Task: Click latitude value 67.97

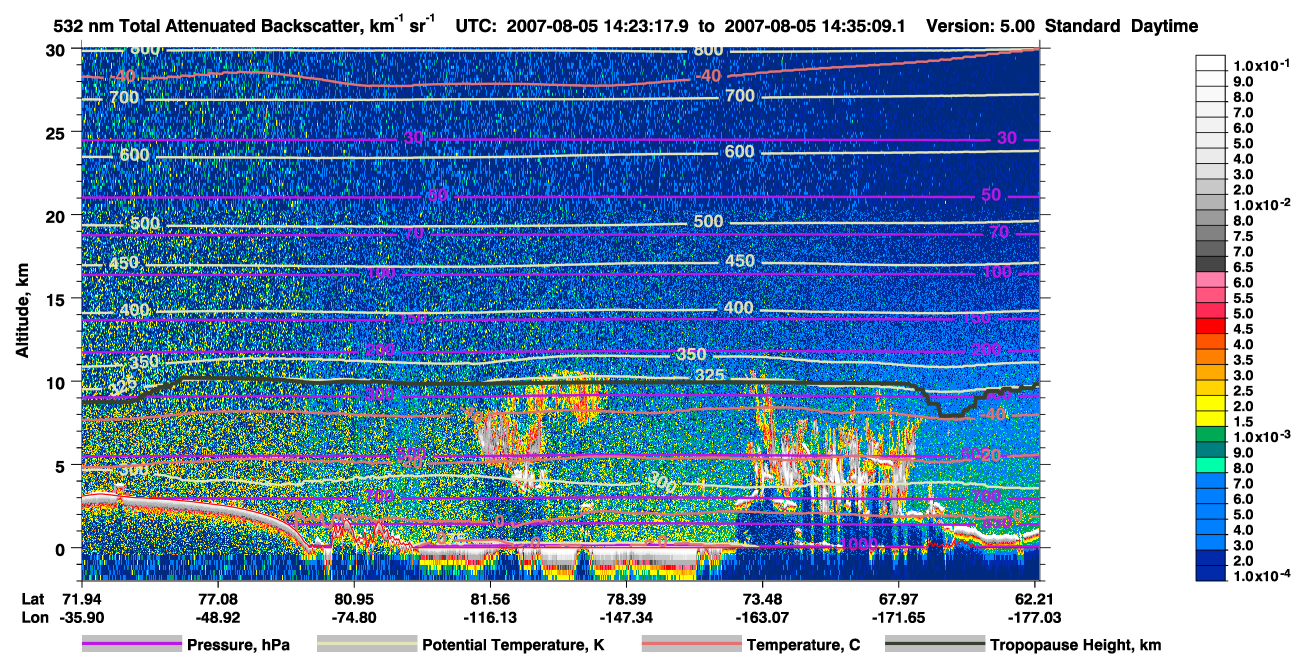Action: coord(901,599)
